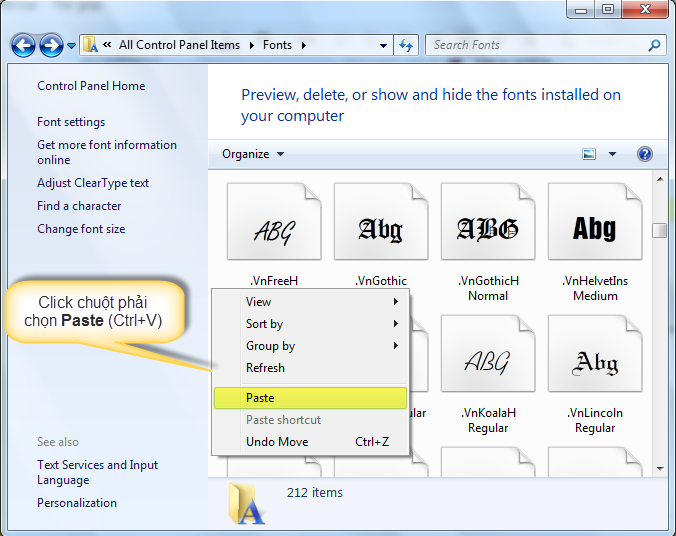Viewport: 676px width, 536px height.
Task: Expand the address bar history dropdown
Action: tap(384, 45)
